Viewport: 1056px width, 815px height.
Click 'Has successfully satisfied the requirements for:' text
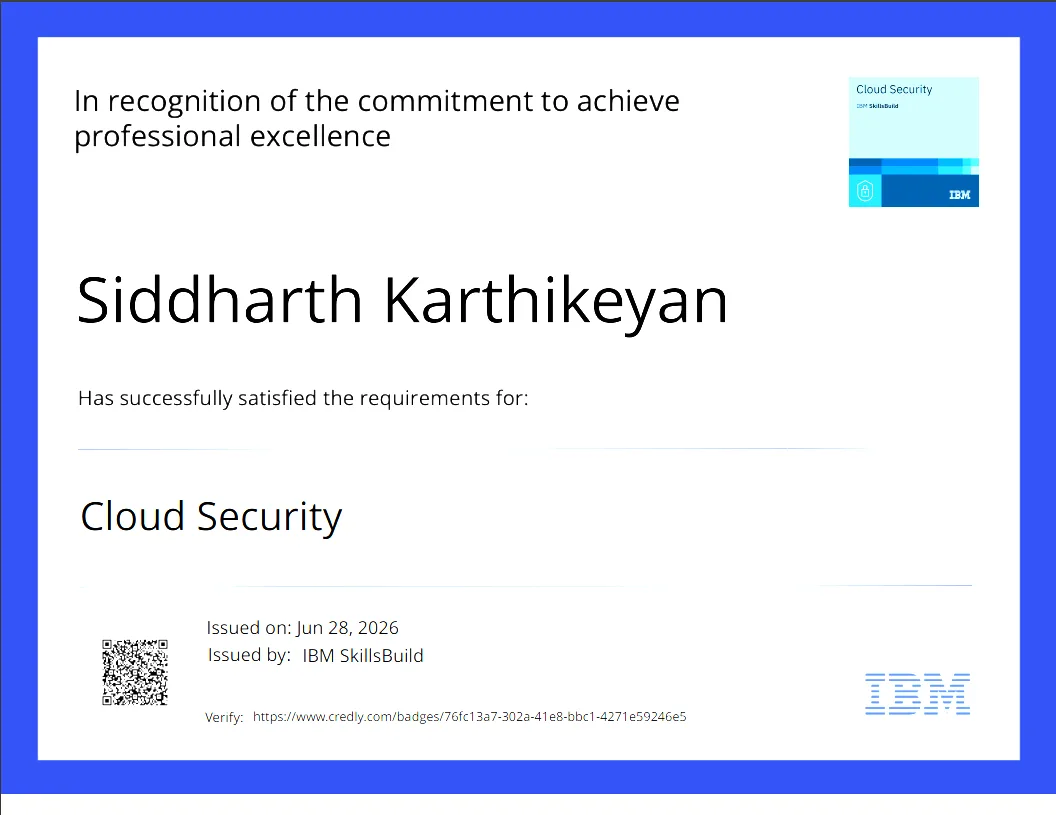(x=303, y=398)
